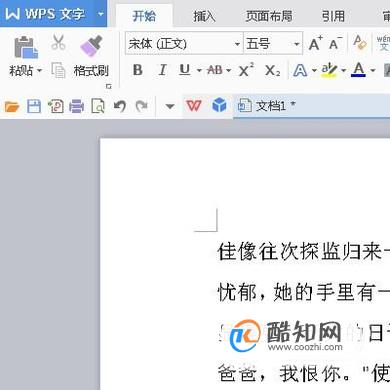Toggle subscript X₂ formatting

tap(272, 71)
